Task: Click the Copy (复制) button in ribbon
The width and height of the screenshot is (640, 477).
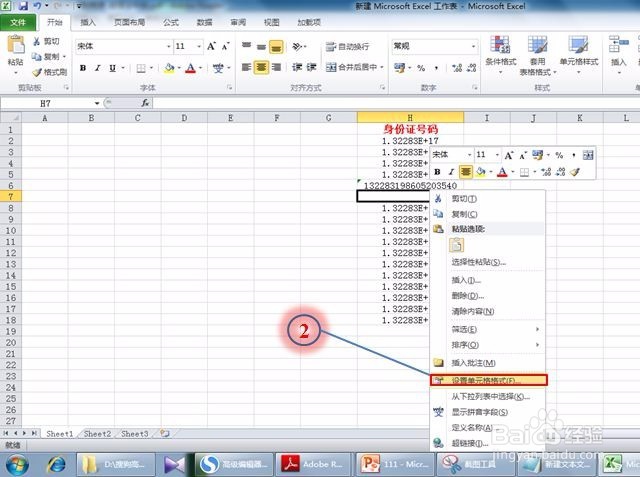Action: (48, 57)
